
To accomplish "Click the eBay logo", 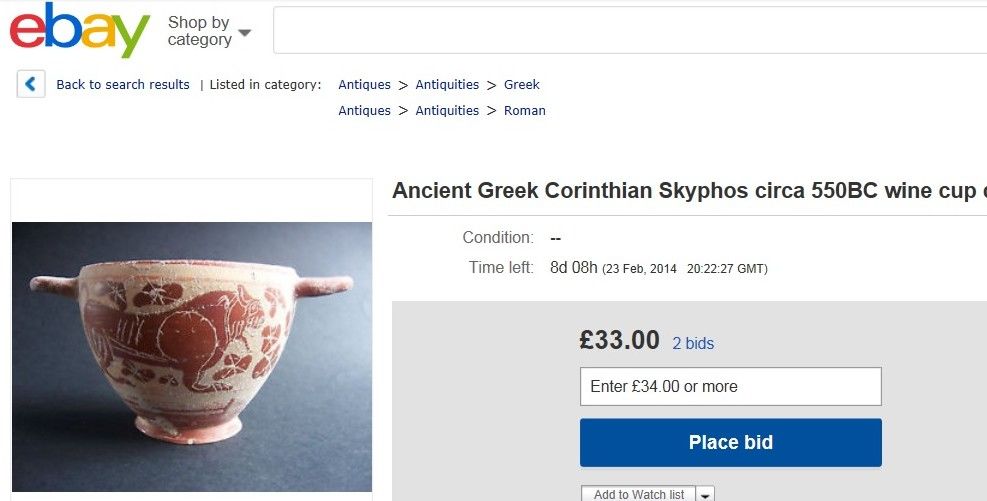I will click(79, 30).
